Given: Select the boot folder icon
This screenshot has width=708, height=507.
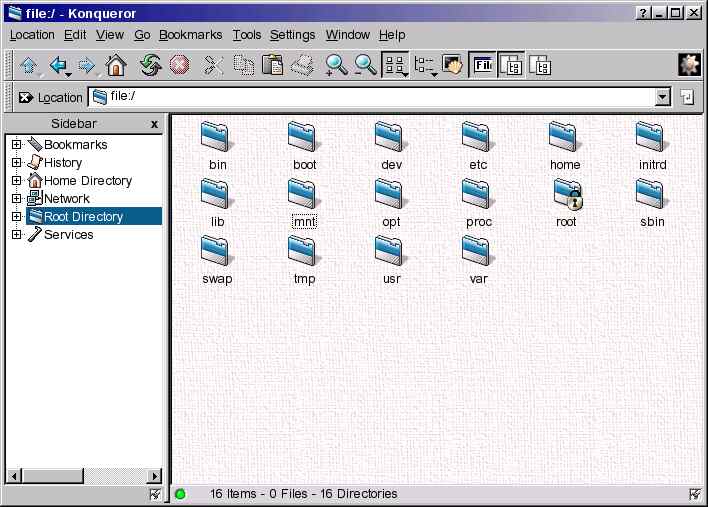Looking at the screenshot, I should tap(303, 137).
